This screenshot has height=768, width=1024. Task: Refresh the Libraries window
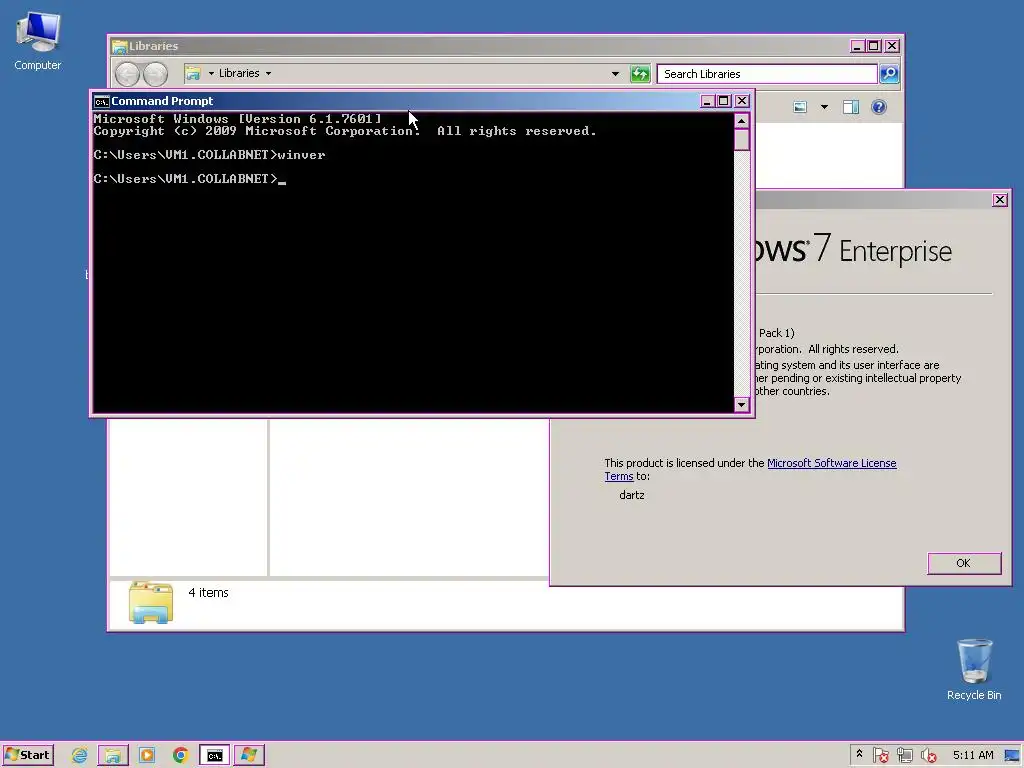[640, 74]
